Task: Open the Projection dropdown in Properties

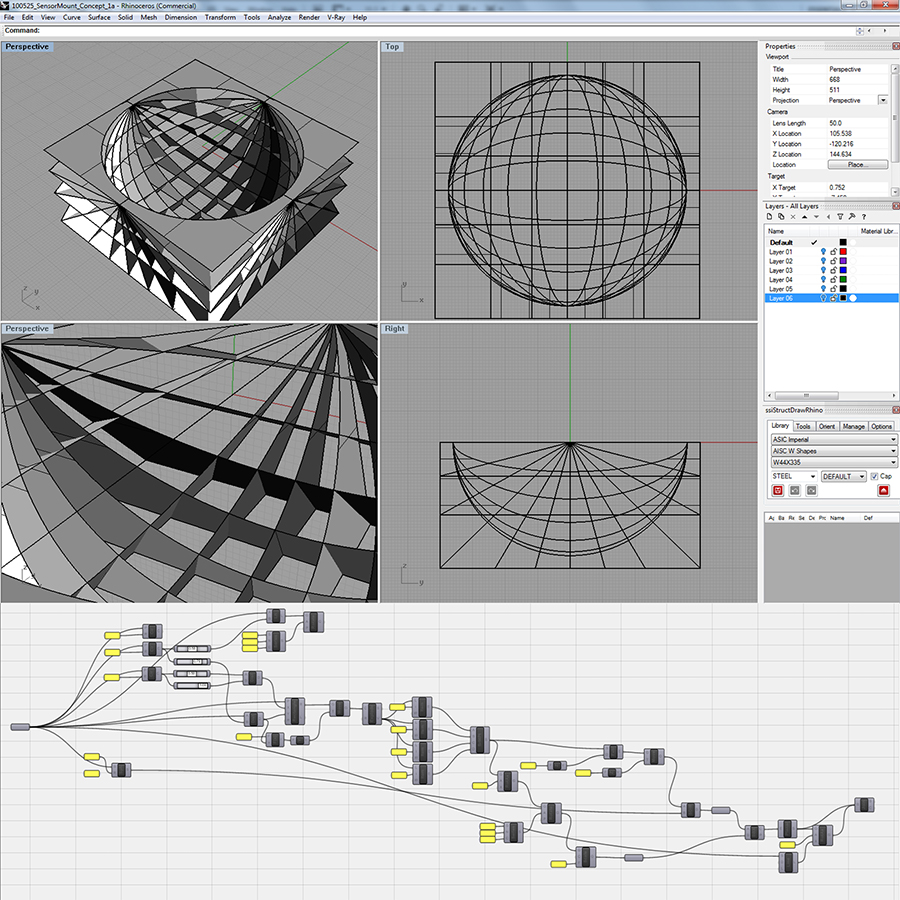Action: [x=883, y=100]
